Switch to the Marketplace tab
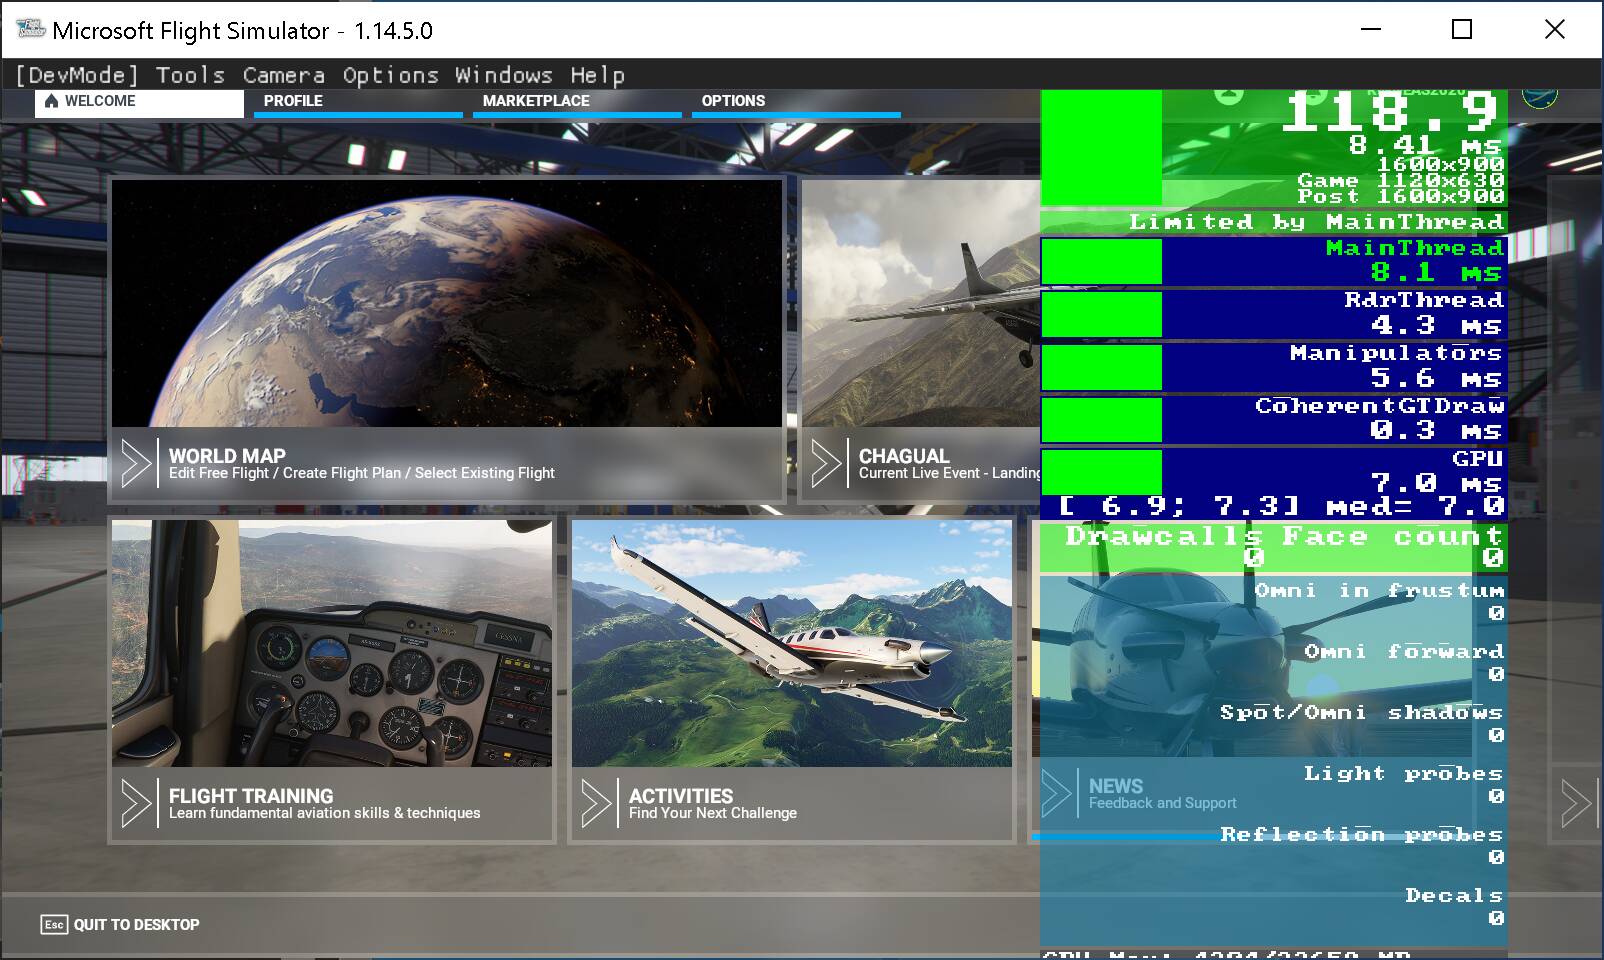The width and height of the screenshot is (1604, 960). click(x=536, y=101)
